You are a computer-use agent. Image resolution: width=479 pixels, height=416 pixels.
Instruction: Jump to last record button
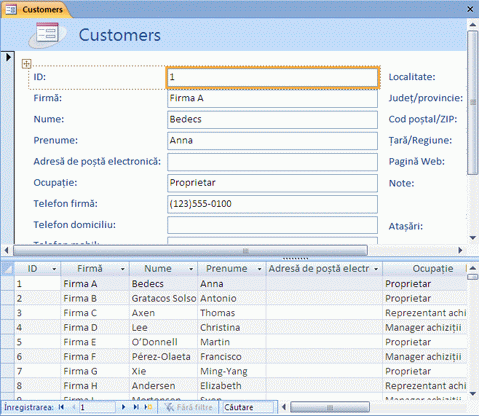pos(136,407)
